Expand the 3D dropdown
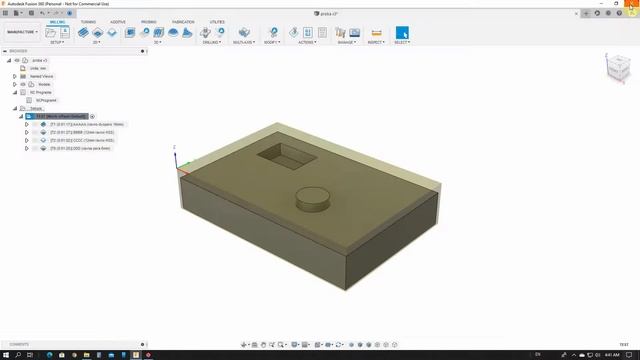The height and width of the screenshot is (360, 640). pos(158,42)
